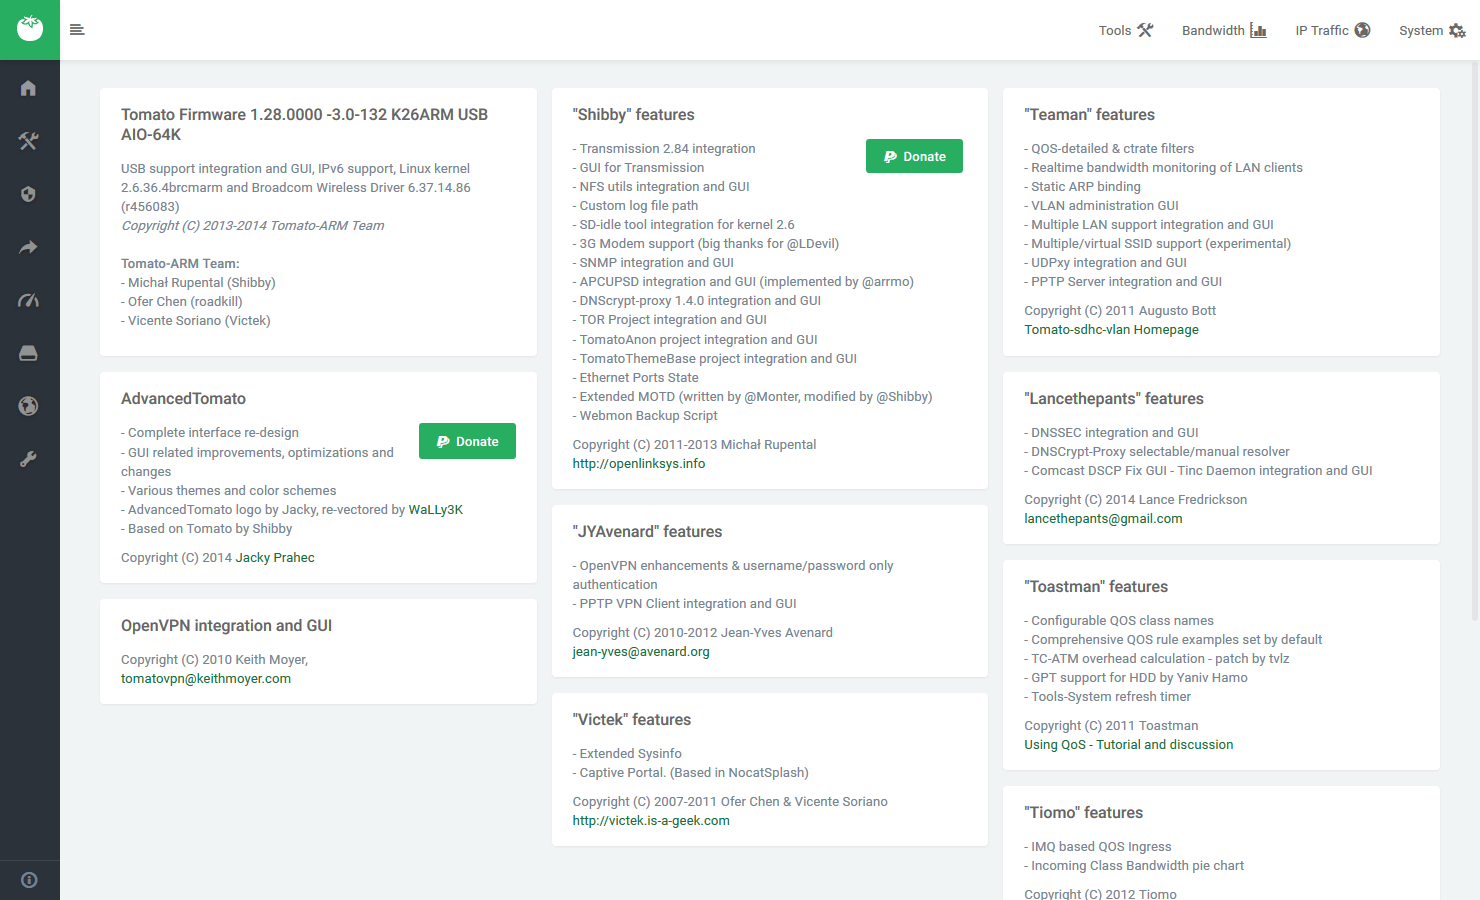The height and width of the screenshot is (900, 1480).
Task: Click the Configurable QOS class names line
Action: pos(1119,621)
